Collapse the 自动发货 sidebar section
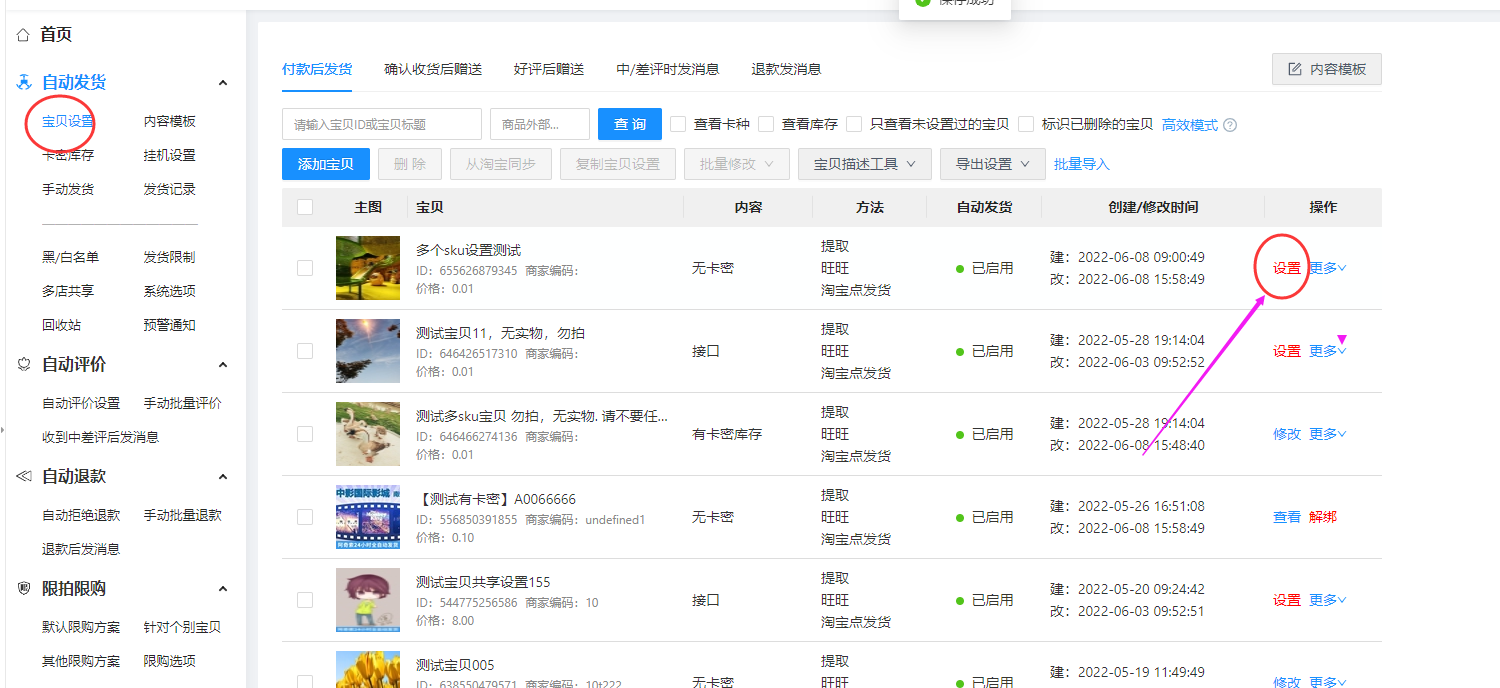1500x688 pixels. click(x=223, y=83)
